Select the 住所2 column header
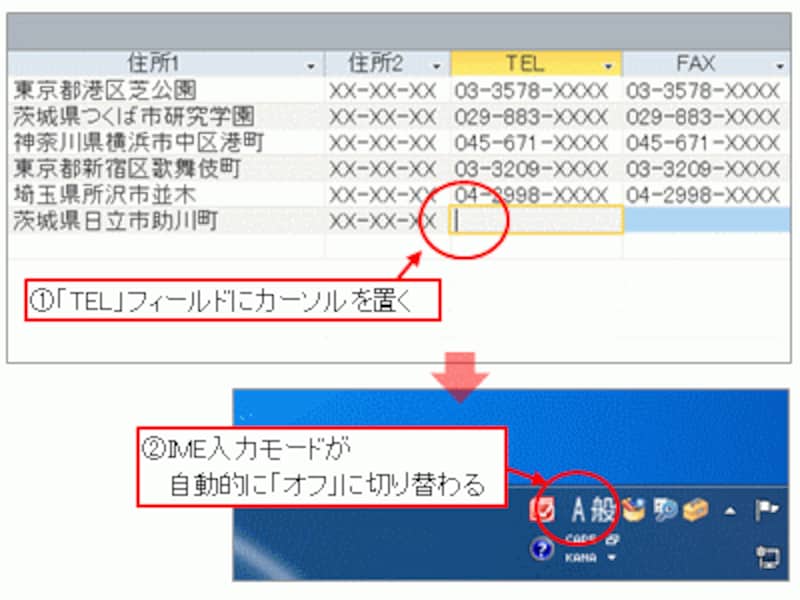 (388, 64)
